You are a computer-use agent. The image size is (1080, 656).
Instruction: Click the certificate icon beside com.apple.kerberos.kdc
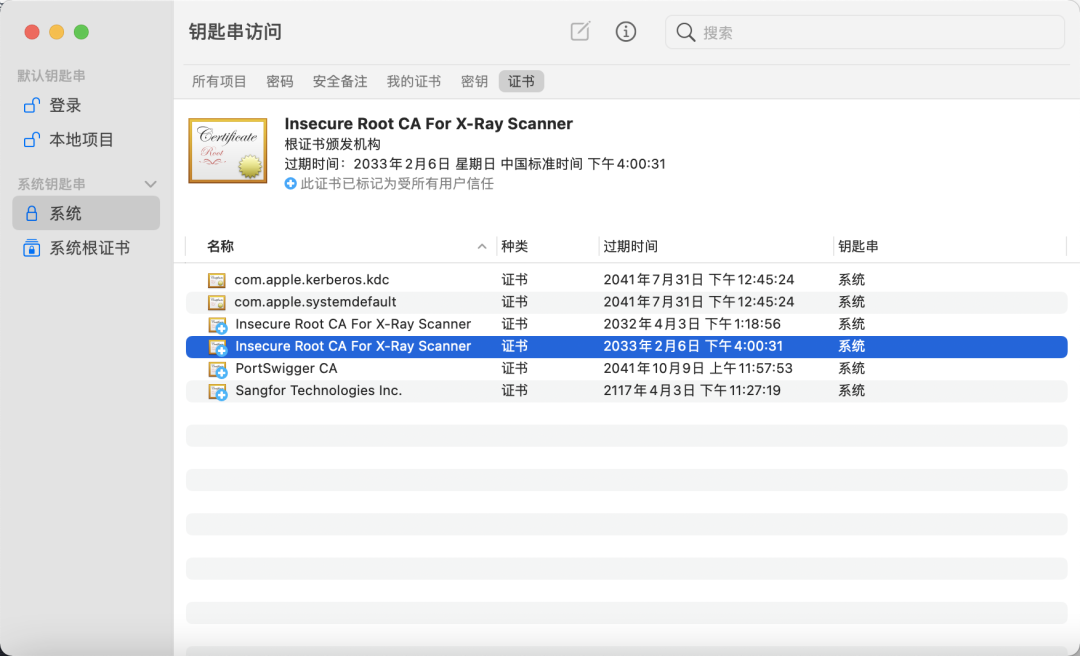pyautogui.click(x=217, y=279)
